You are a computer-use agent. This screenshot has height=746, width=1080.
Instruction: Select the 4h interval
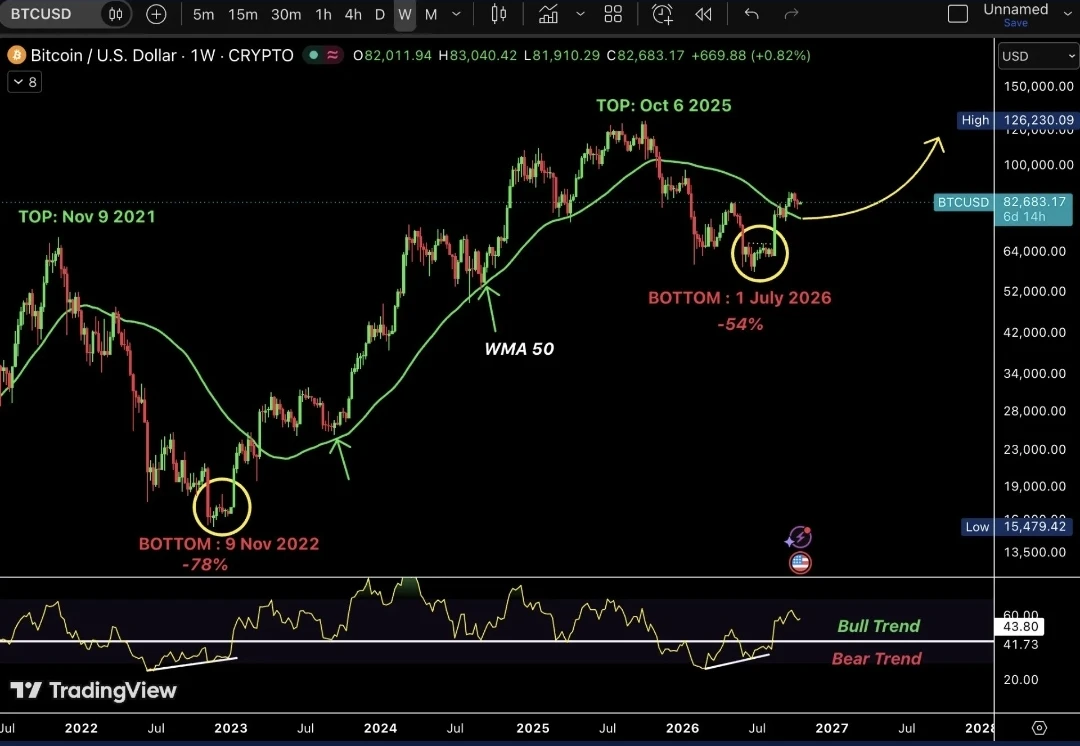point(353,14)
